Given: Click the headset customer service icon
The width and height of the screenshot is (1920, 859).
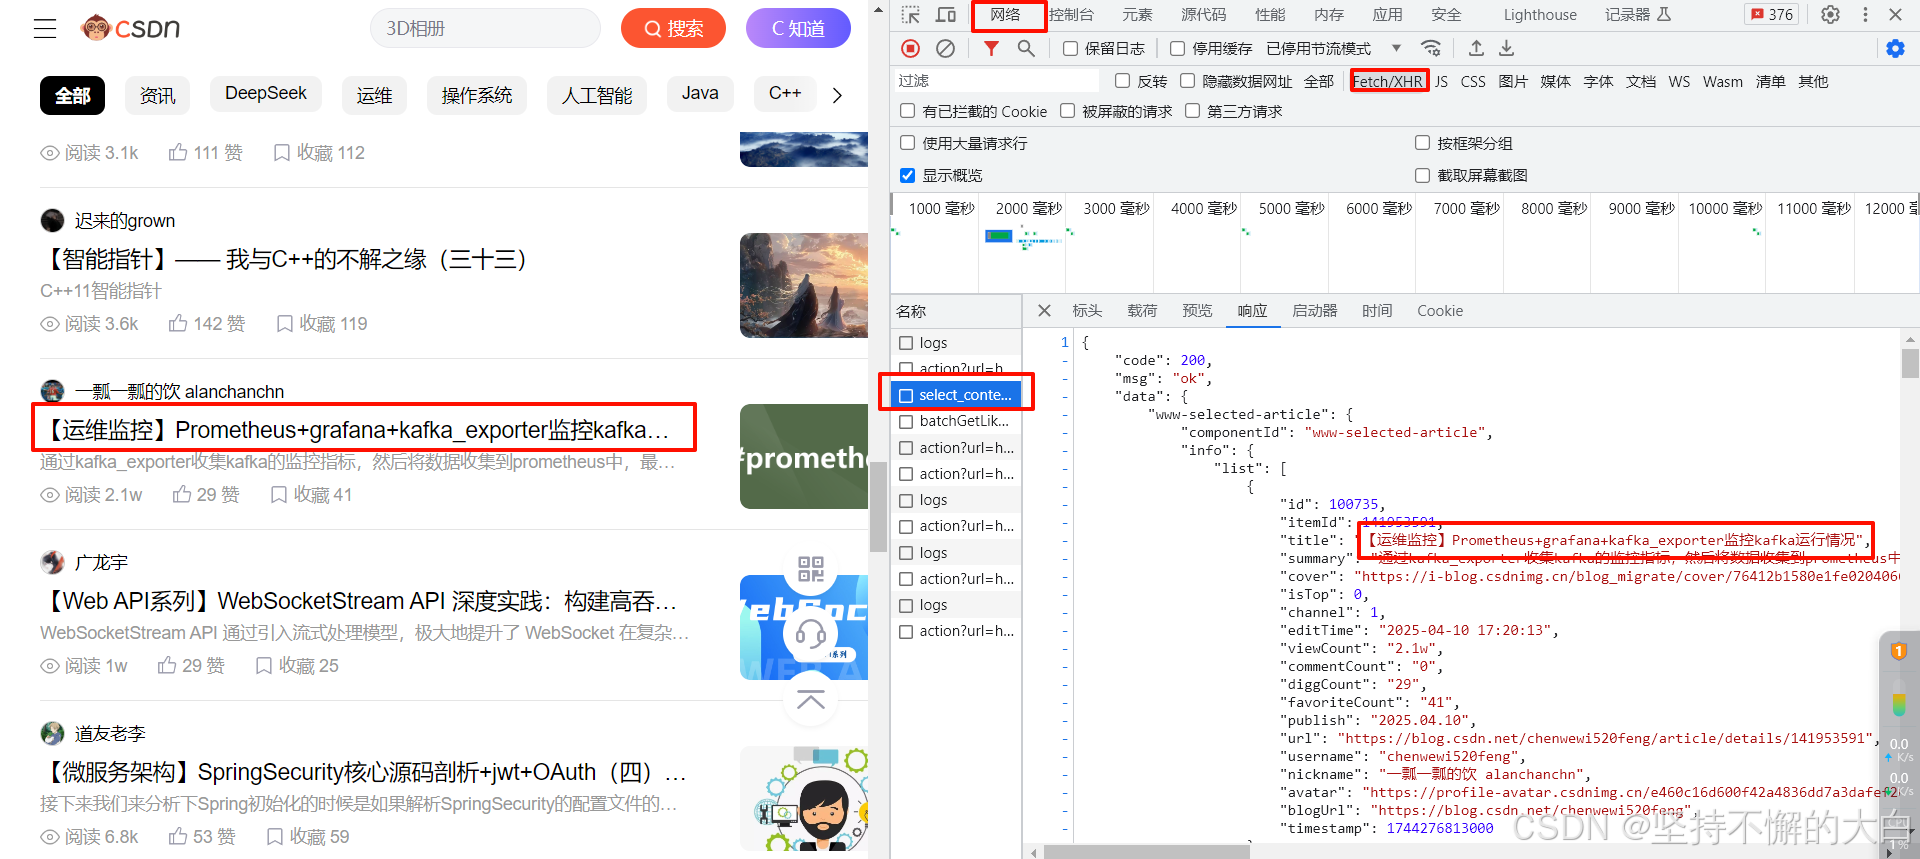Looking at the screenshot, I should 811,633.
